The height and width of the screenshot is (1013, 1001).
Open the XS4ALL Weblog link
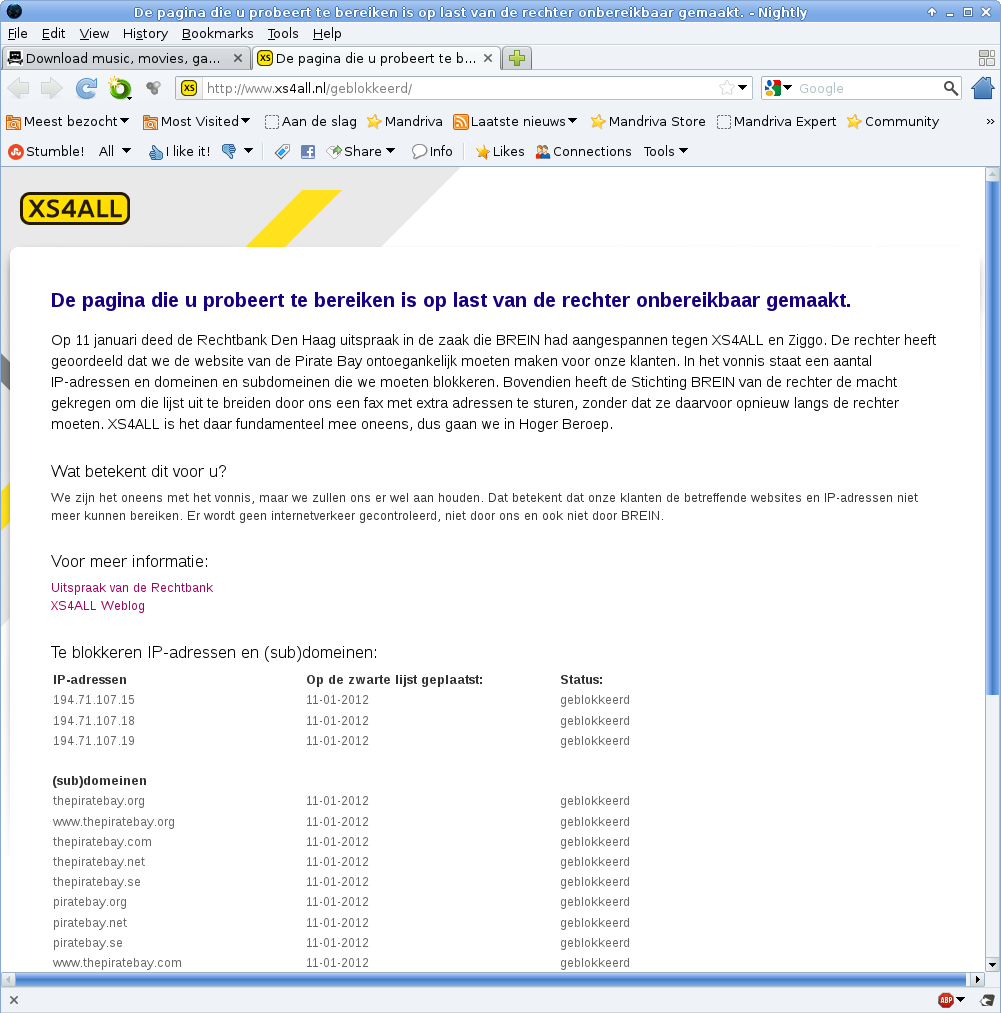click(98, 605)
